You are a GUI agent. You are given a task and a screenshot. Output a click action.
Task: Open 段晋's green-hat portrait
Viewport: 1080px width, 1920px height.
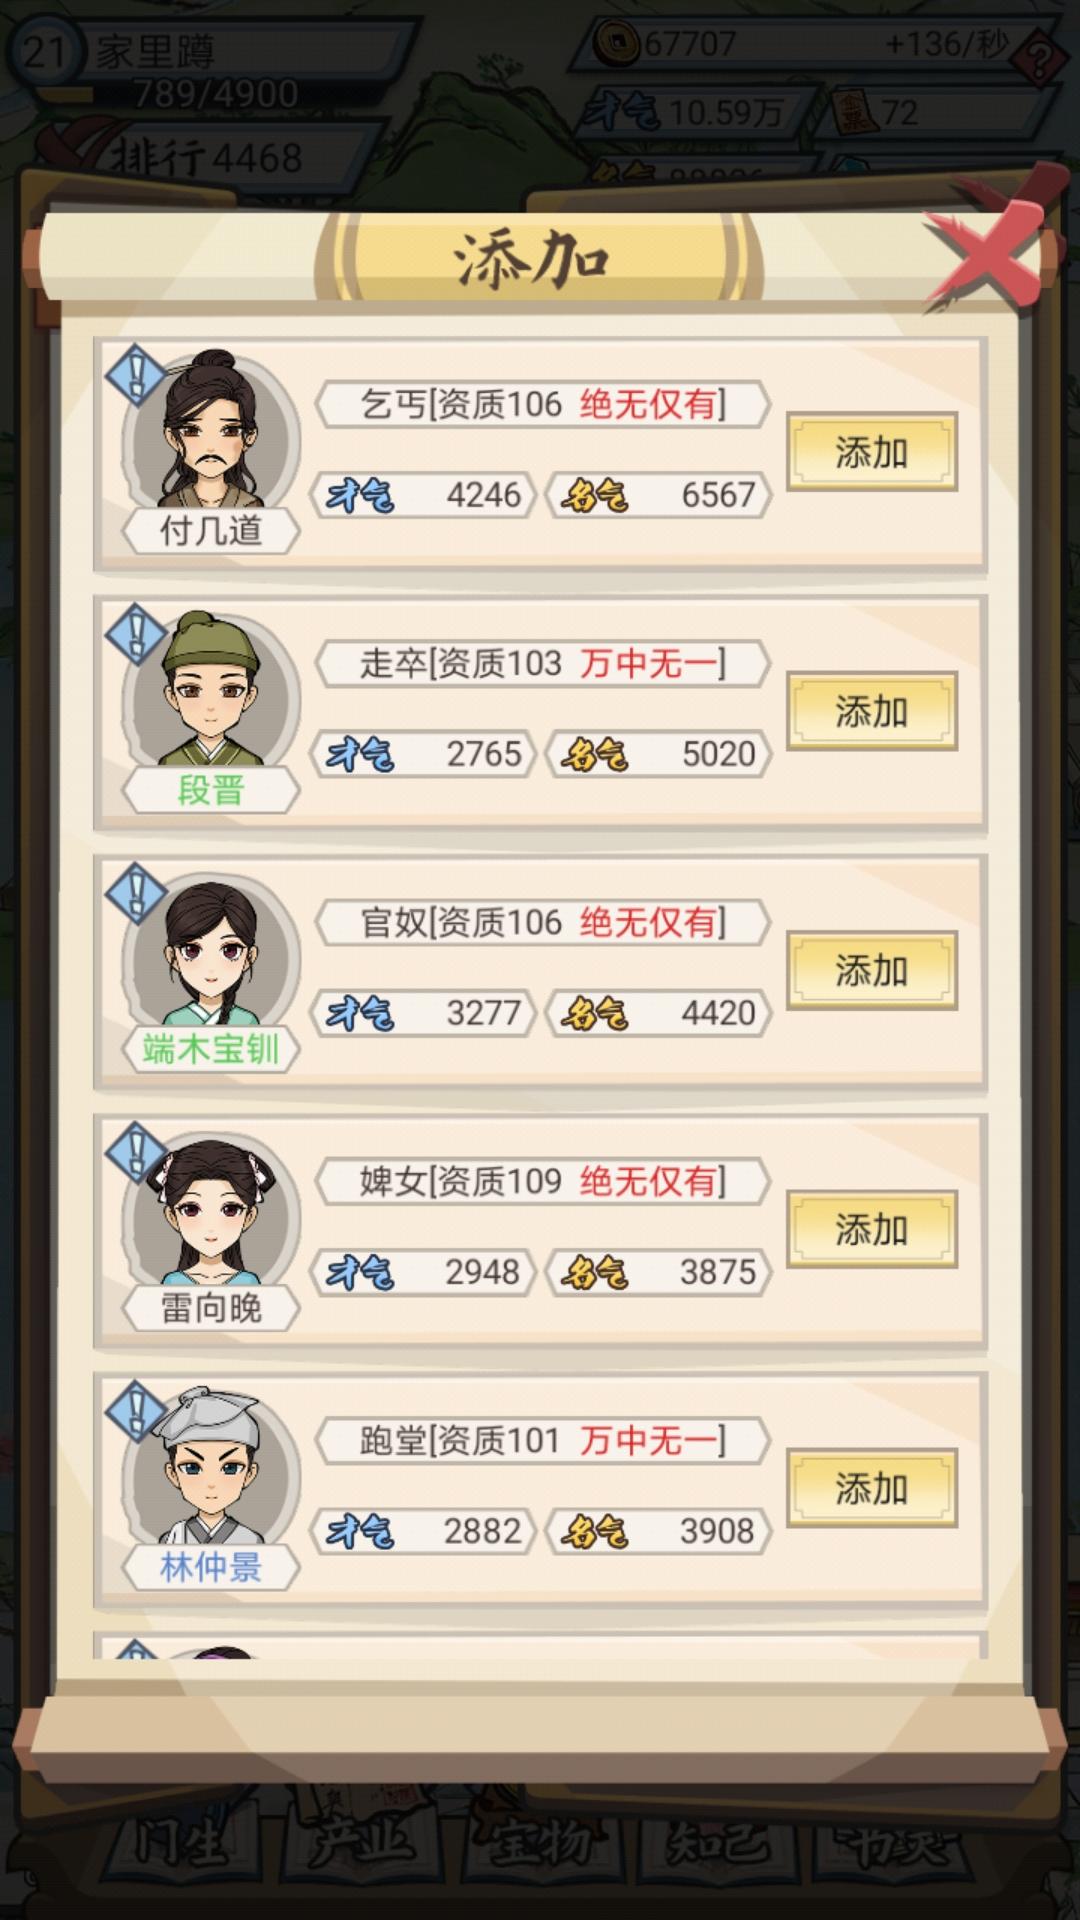(x=211, y=691)
